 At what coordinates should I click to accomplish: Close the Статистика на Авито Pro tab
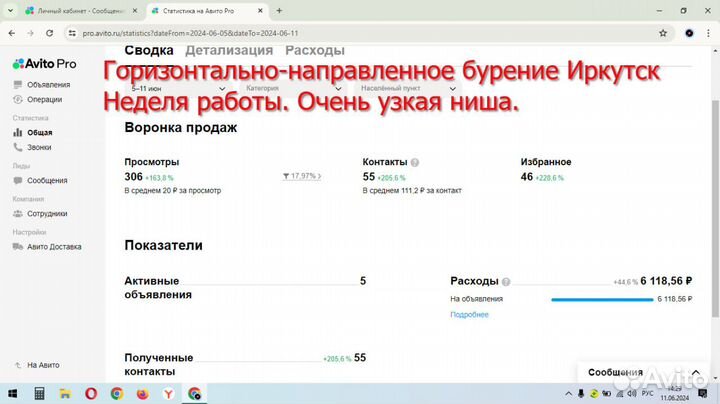[260, 11]
